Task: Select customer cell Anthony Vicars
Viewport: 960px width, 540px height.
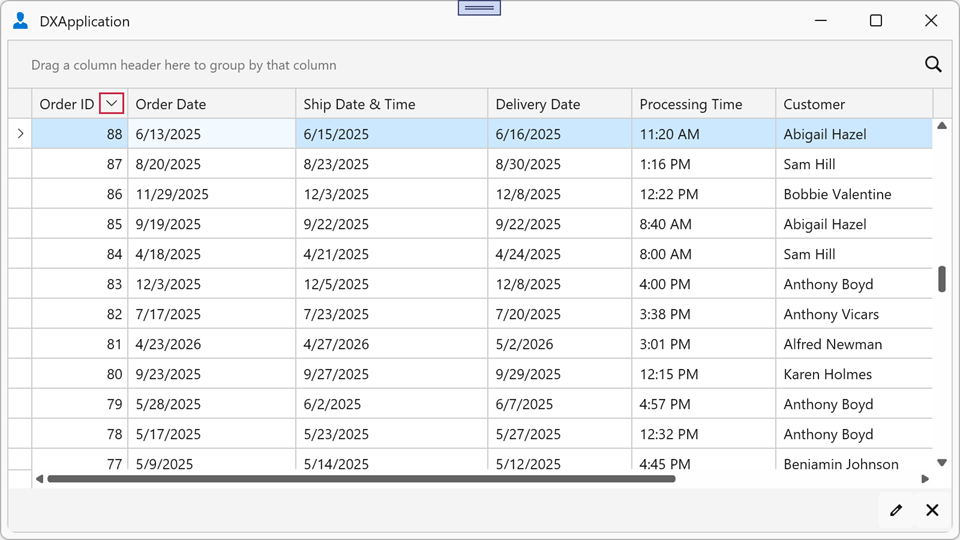Action: pos(854,314)
